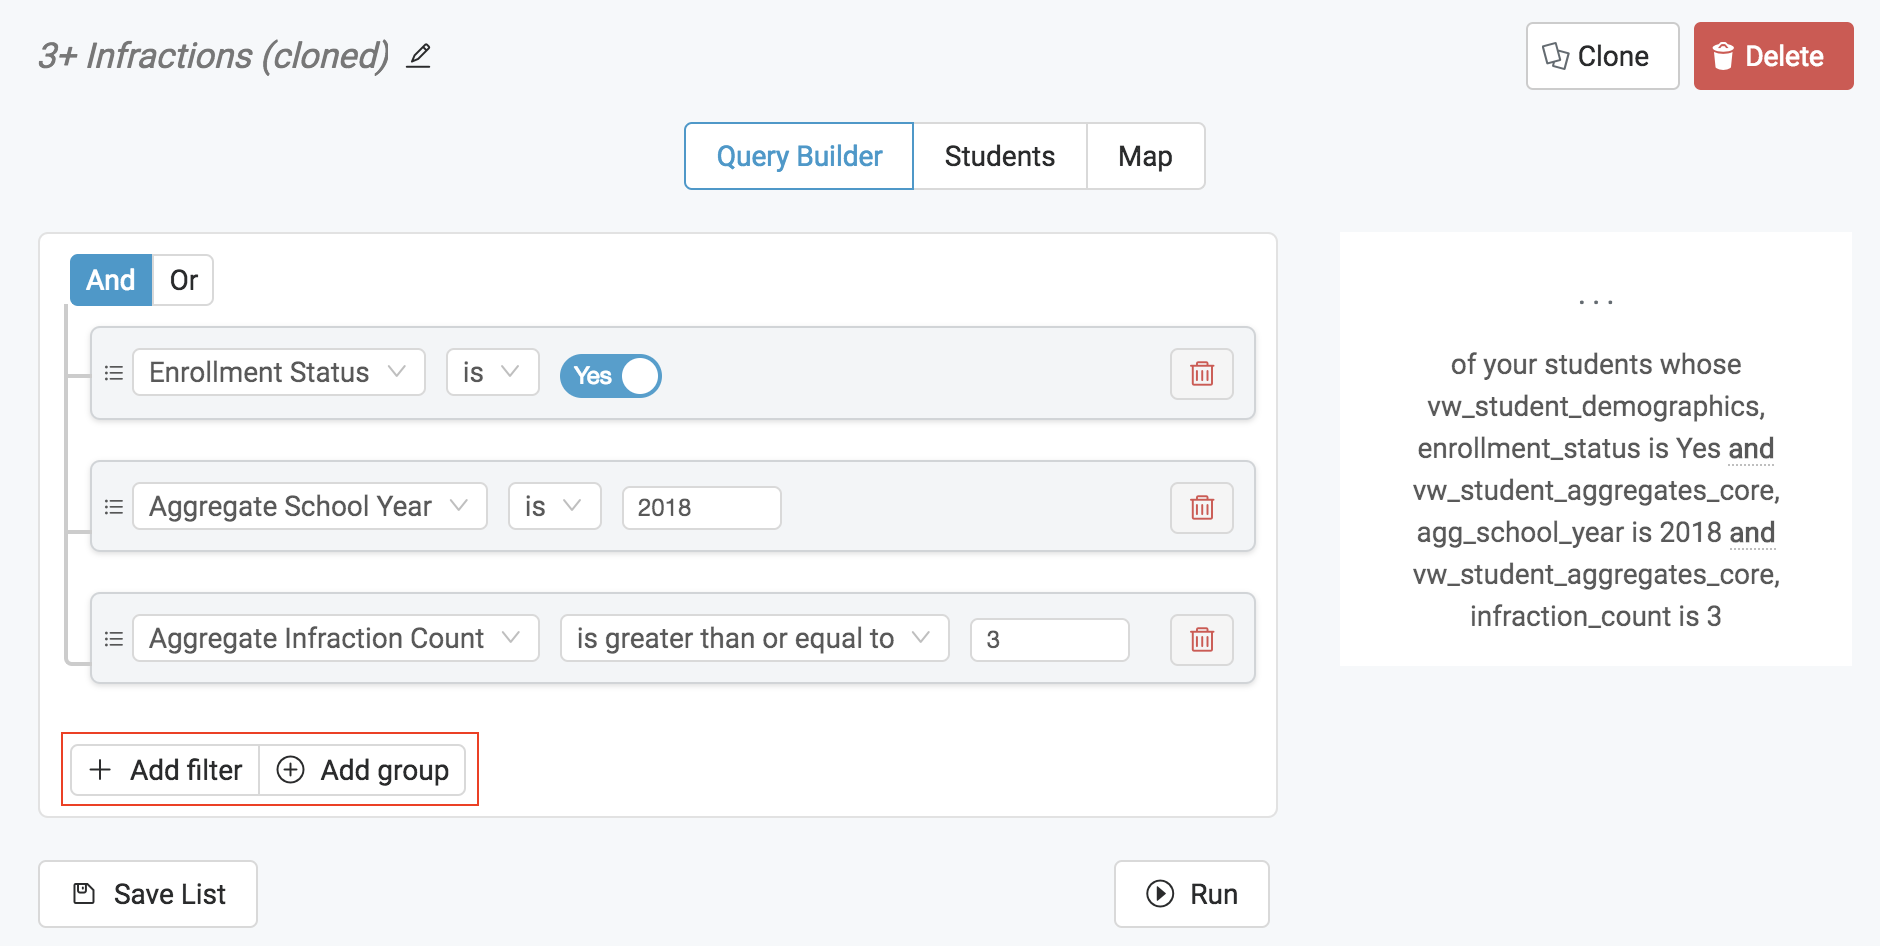Click the Run button
The width and height of the screenshot is (1880, 946).
(1192, 894)
